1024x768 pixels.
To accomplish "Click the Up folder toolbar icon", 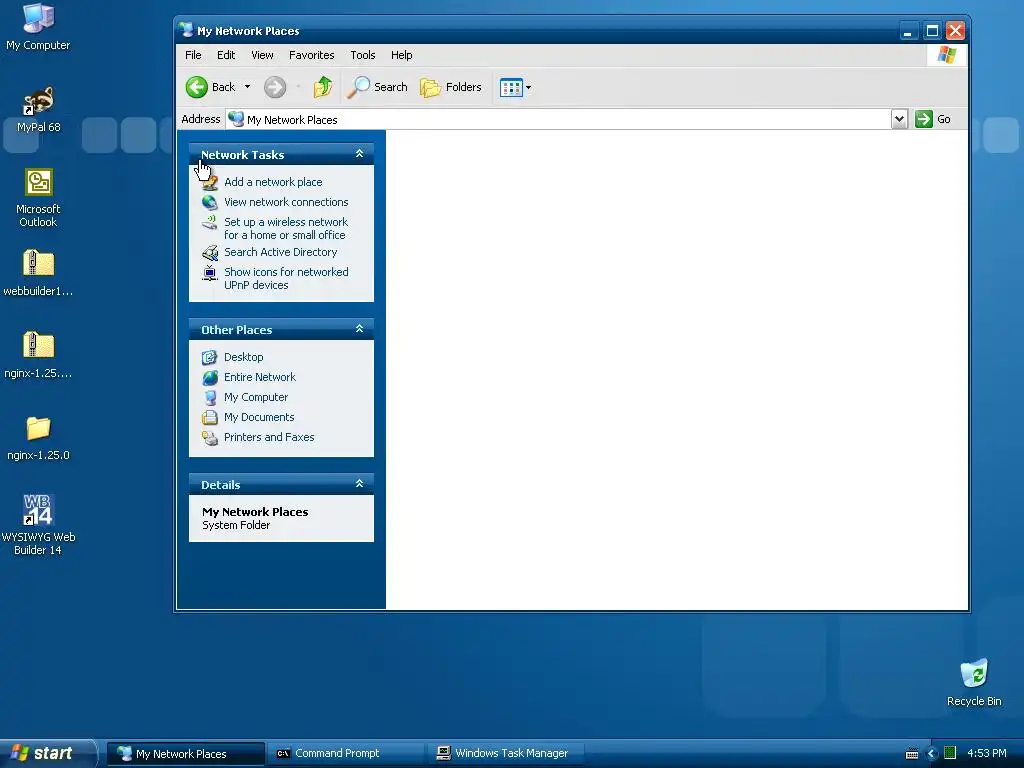I will [x=323, y=87].
